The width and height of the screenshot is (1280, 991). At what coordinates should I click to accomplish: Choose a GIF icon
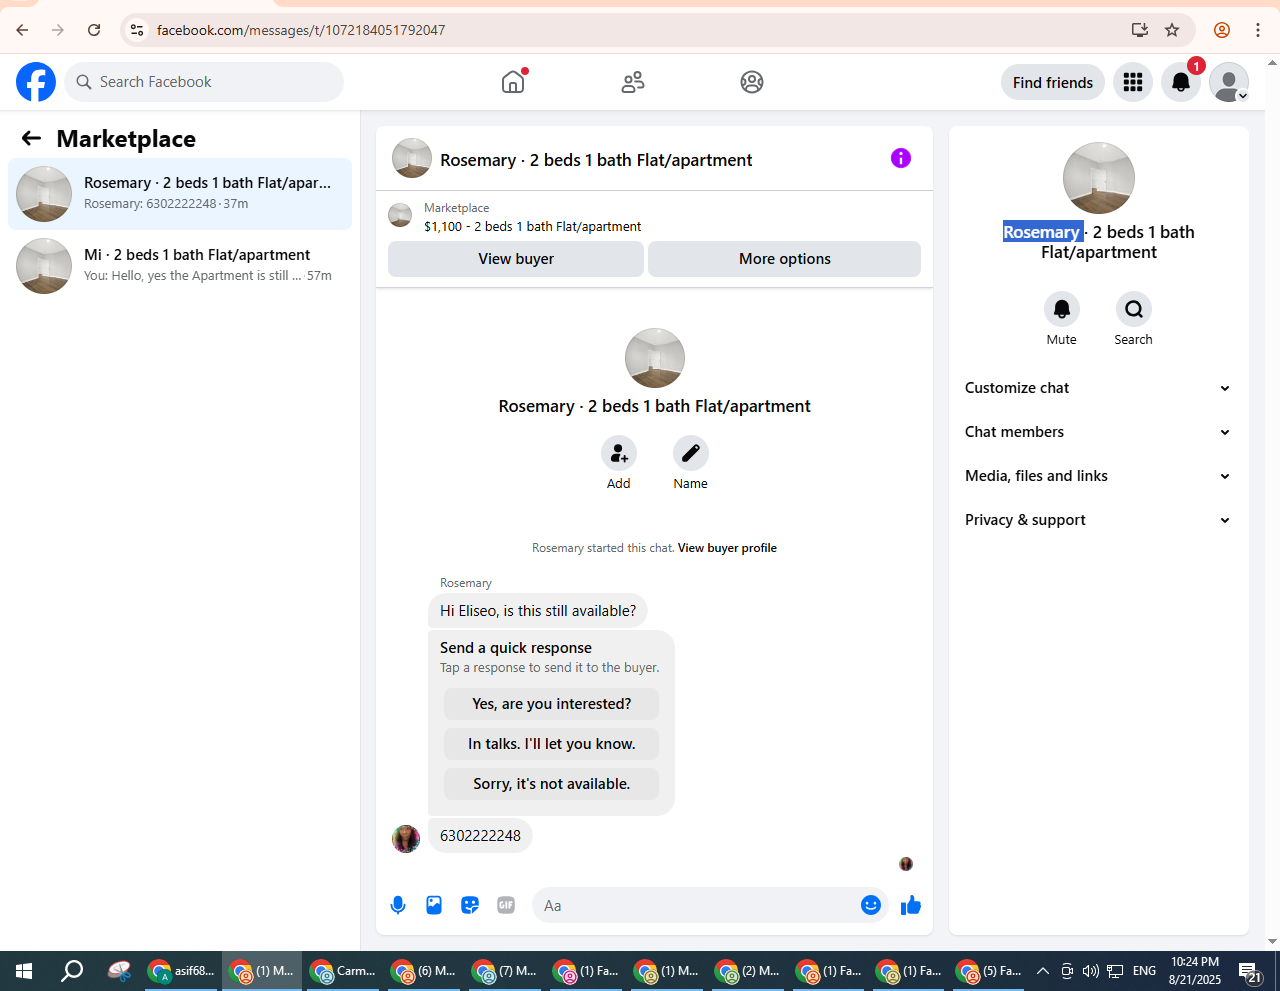(506, 905)
